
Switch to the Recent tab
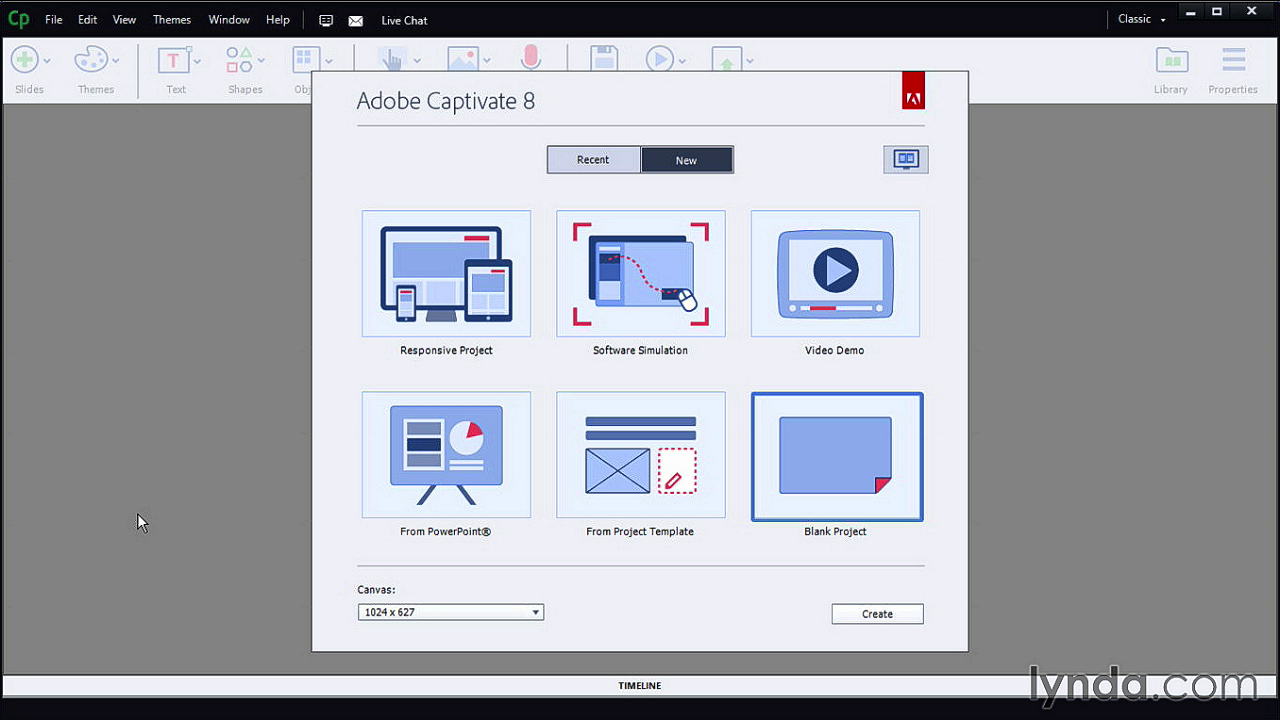click(593, 160)
